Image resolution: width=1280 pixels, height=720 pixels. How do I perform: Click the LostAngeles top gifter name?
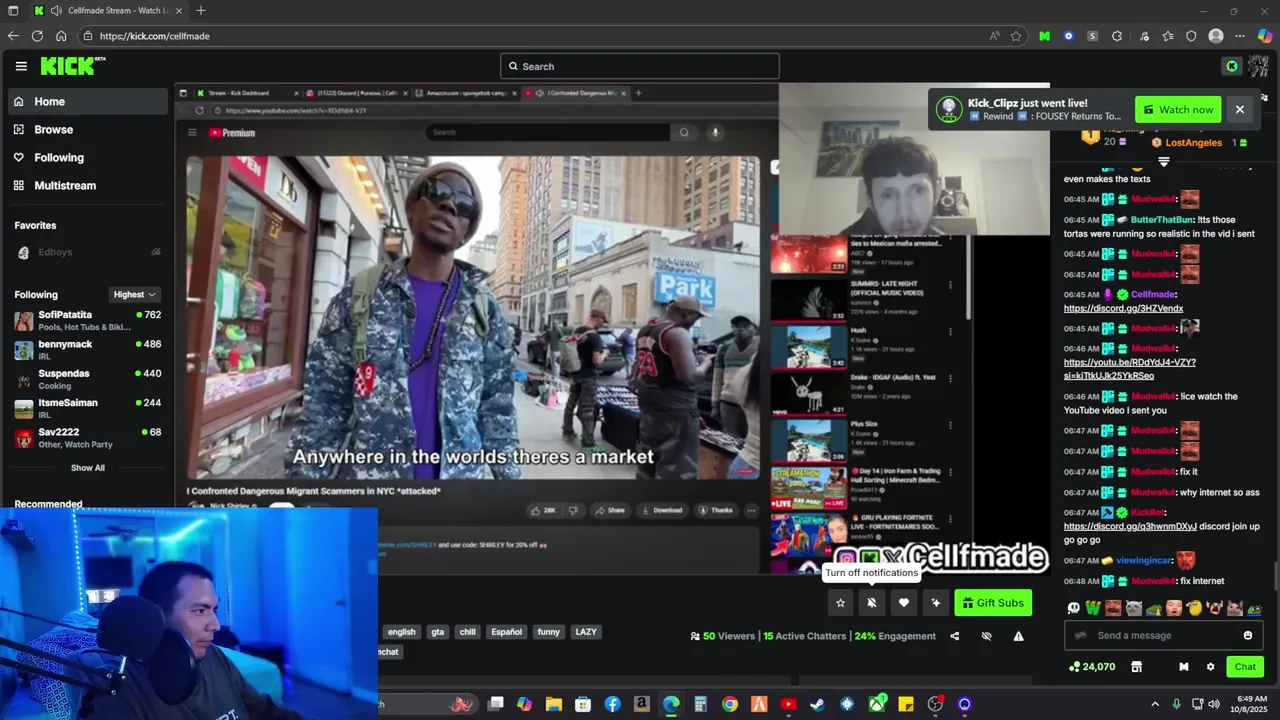[1194, 143]
